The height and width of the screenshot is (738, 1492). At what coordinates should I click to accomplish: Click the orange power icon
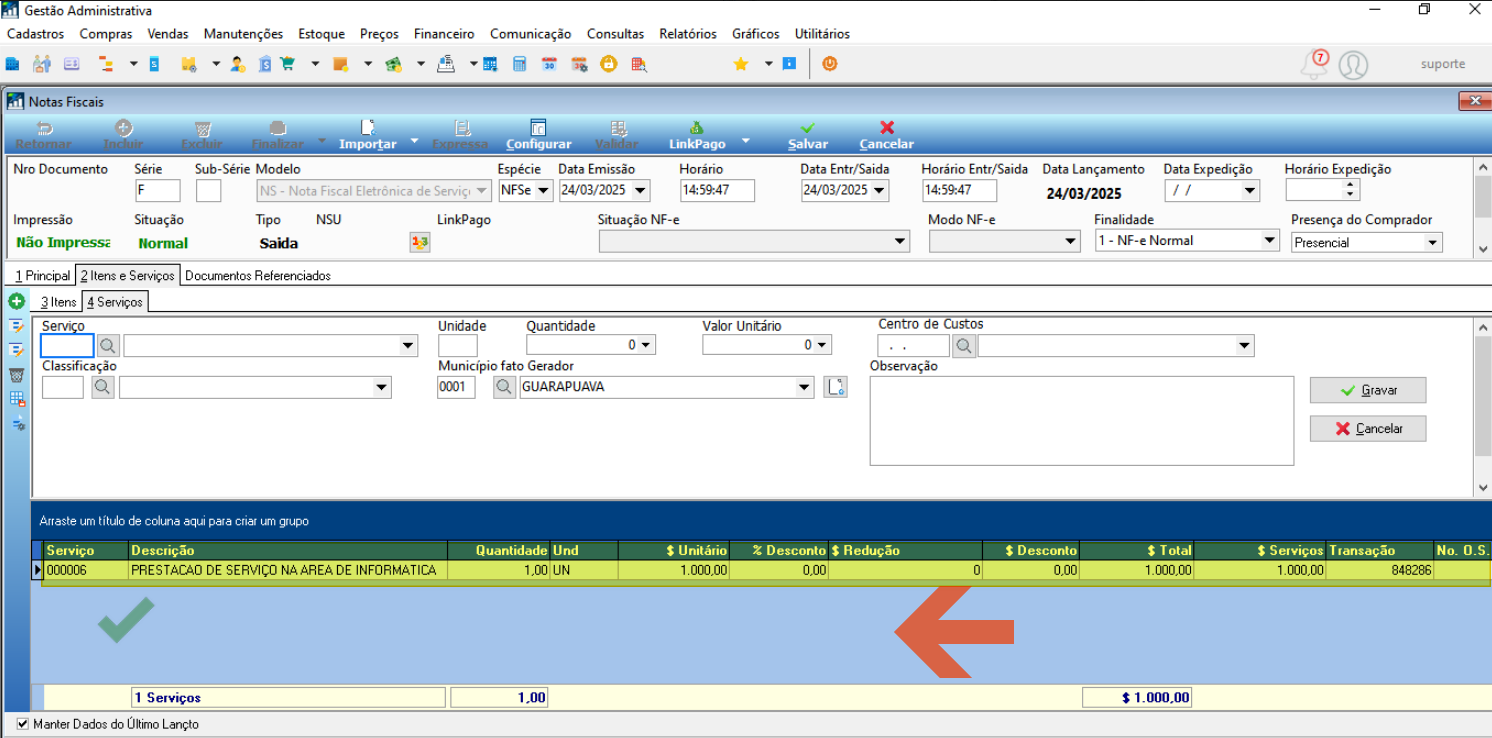tap(829, 64)
